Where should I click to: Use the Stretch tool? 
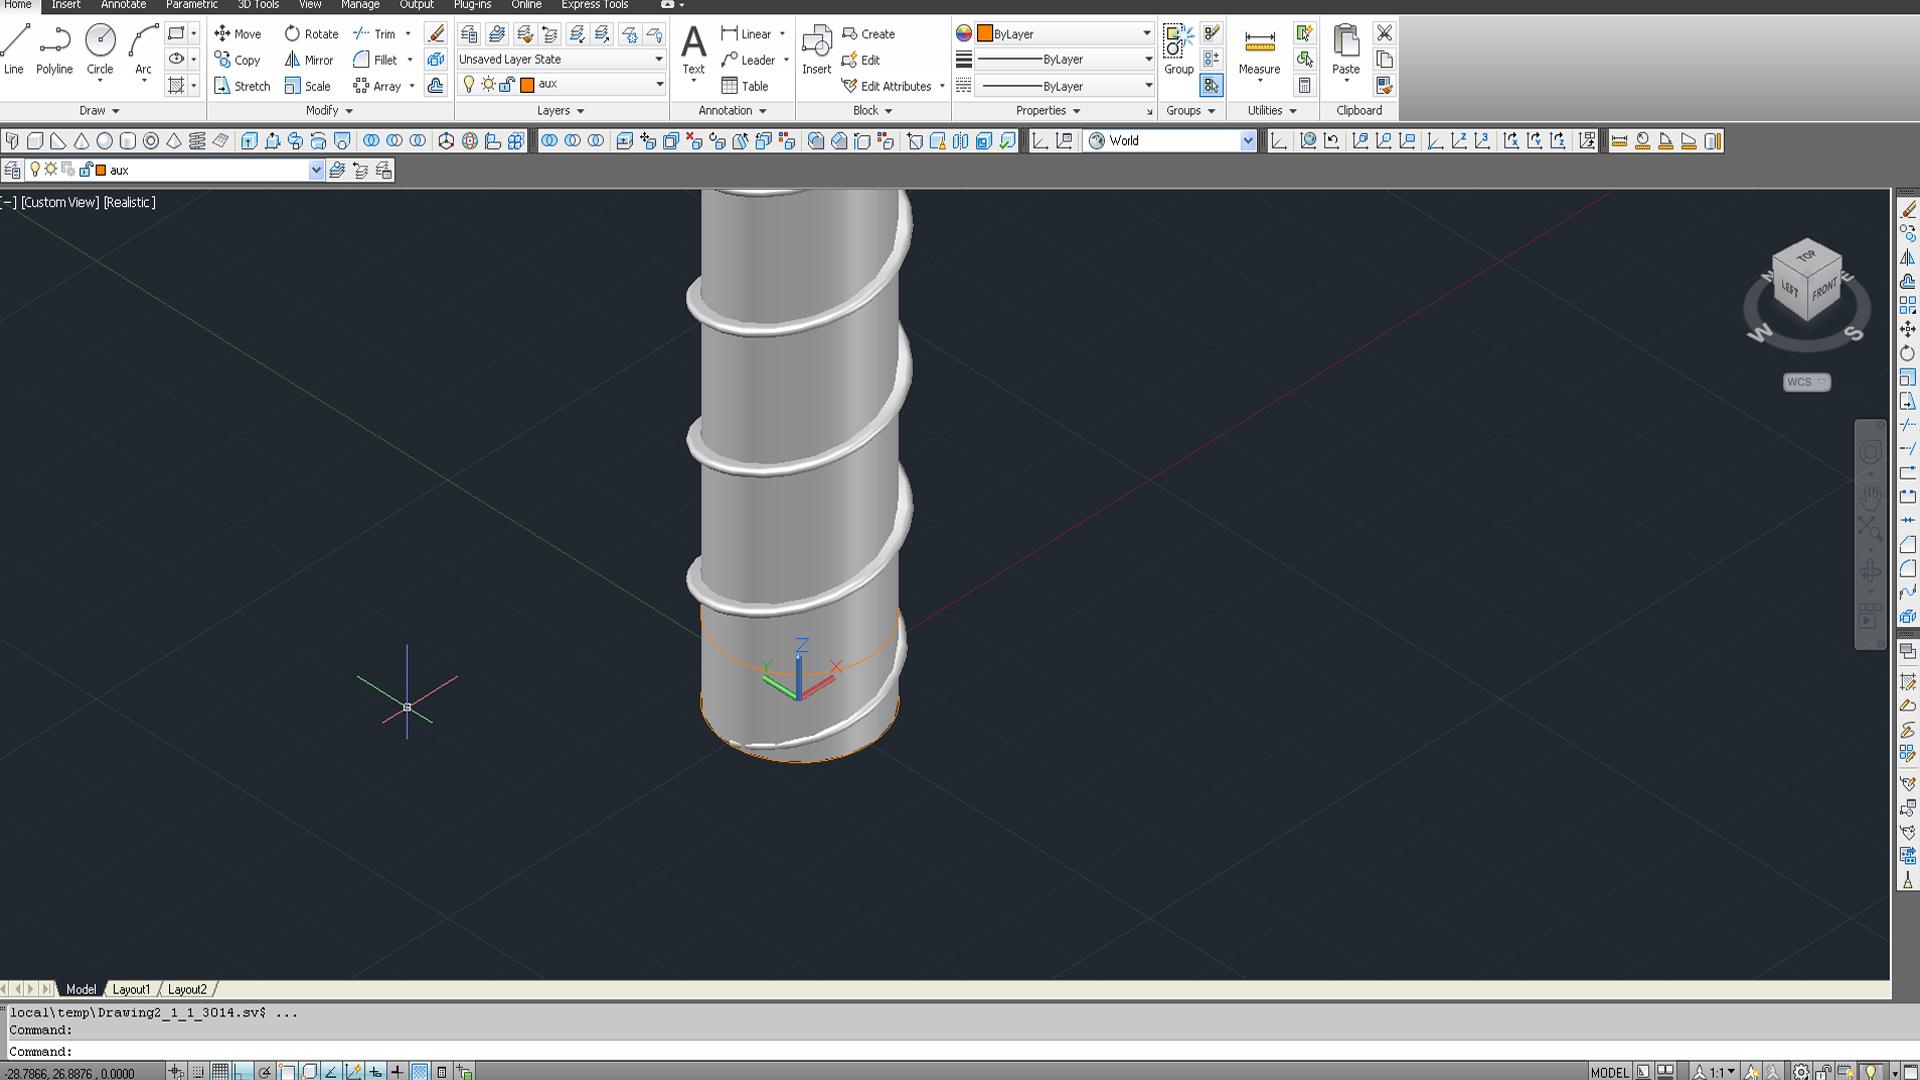pos(242,86)
